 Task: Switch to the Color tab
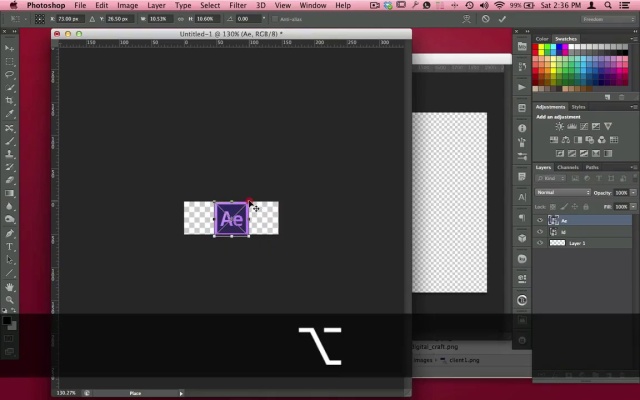coord(542,39)
